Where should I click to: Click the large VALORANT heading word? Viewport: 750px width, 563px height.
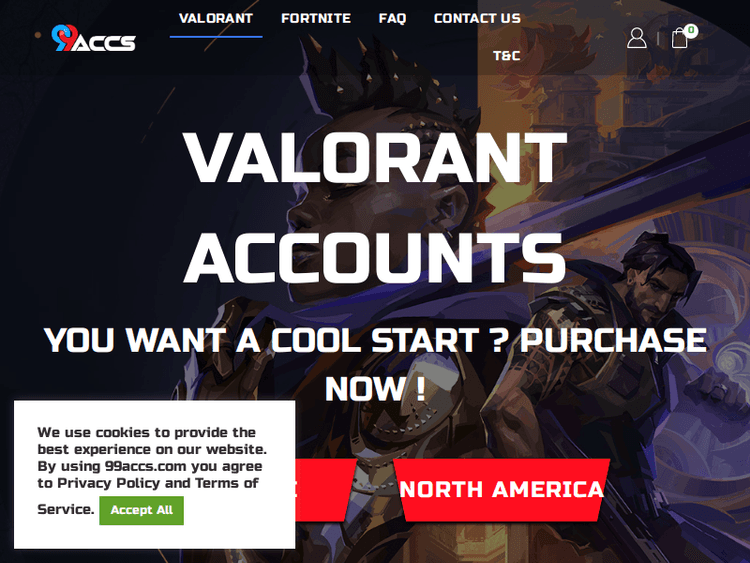tap(375, 157)
